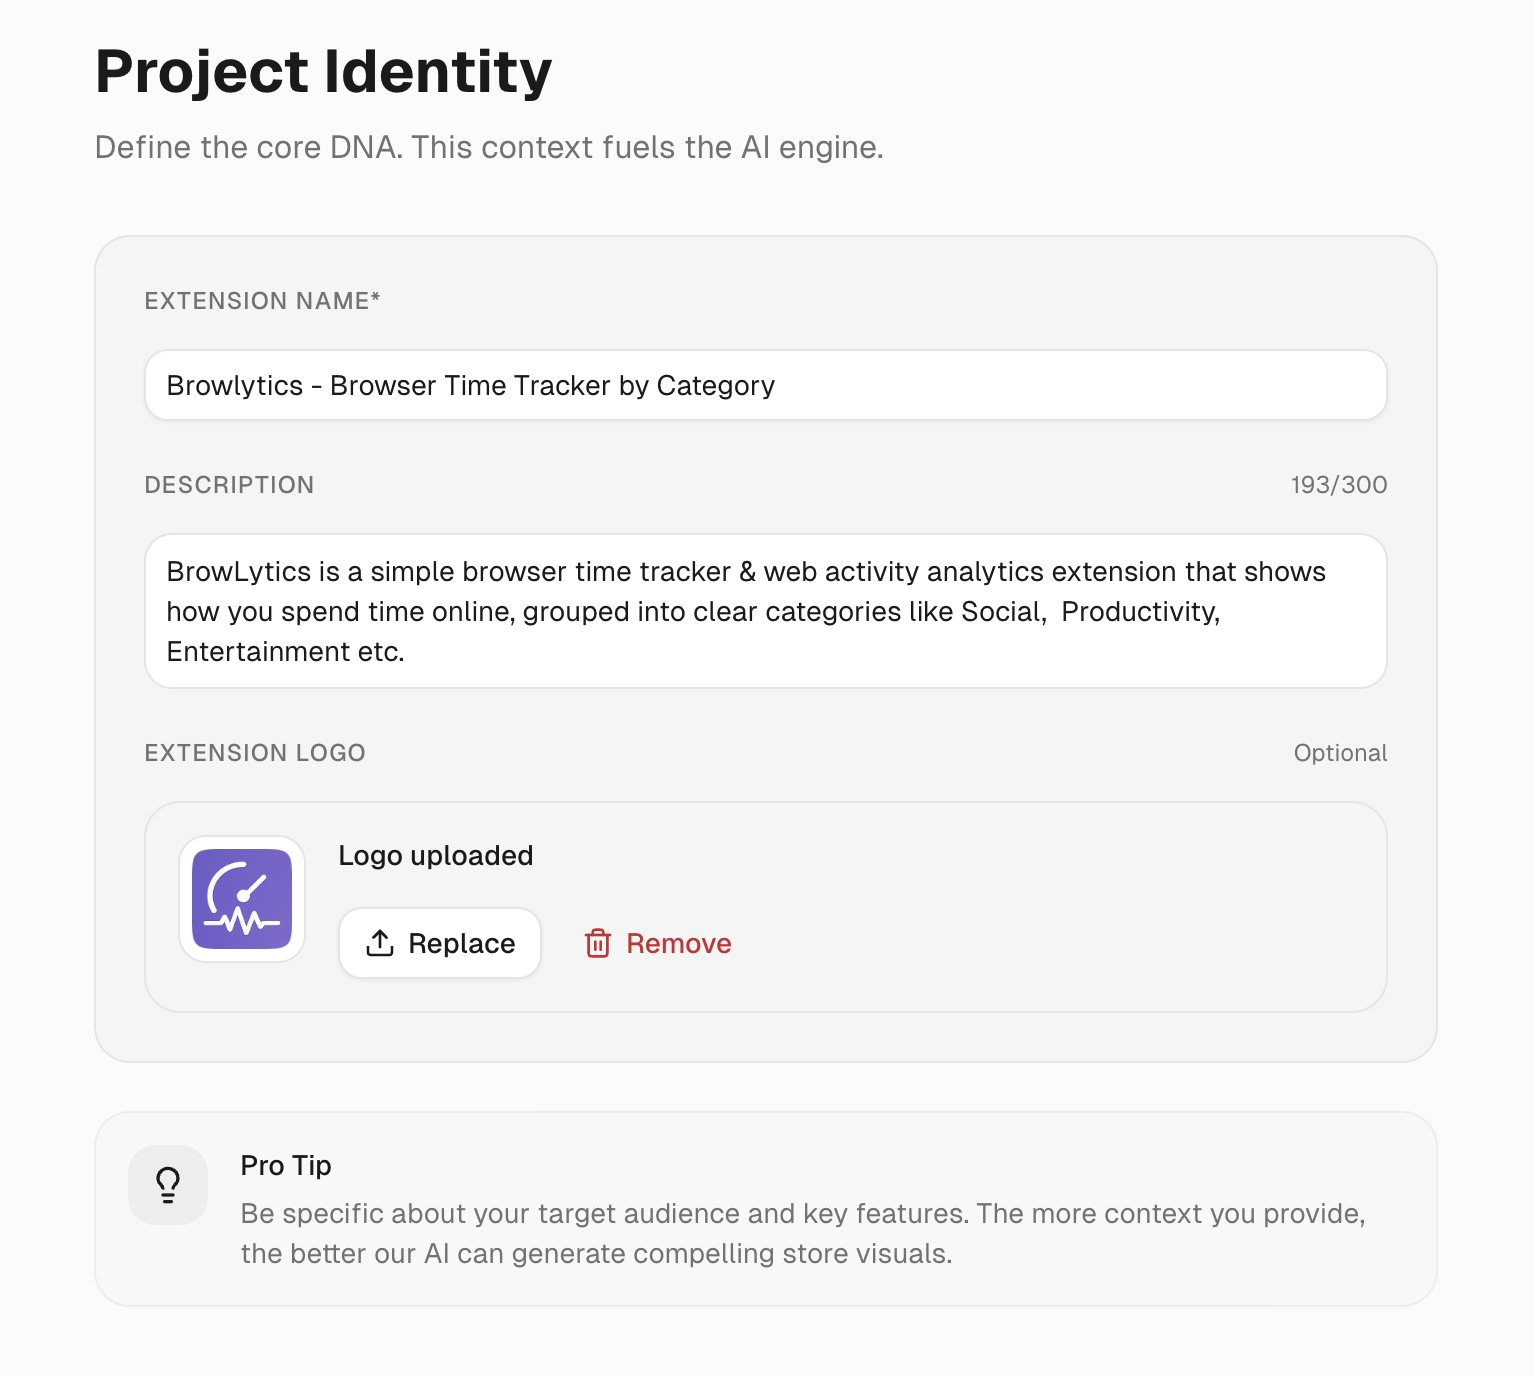Click the Logo uploaded status text
The width and height of the screenshot is (1534, 1376).
pyautogui.click(x=436, y=856)
